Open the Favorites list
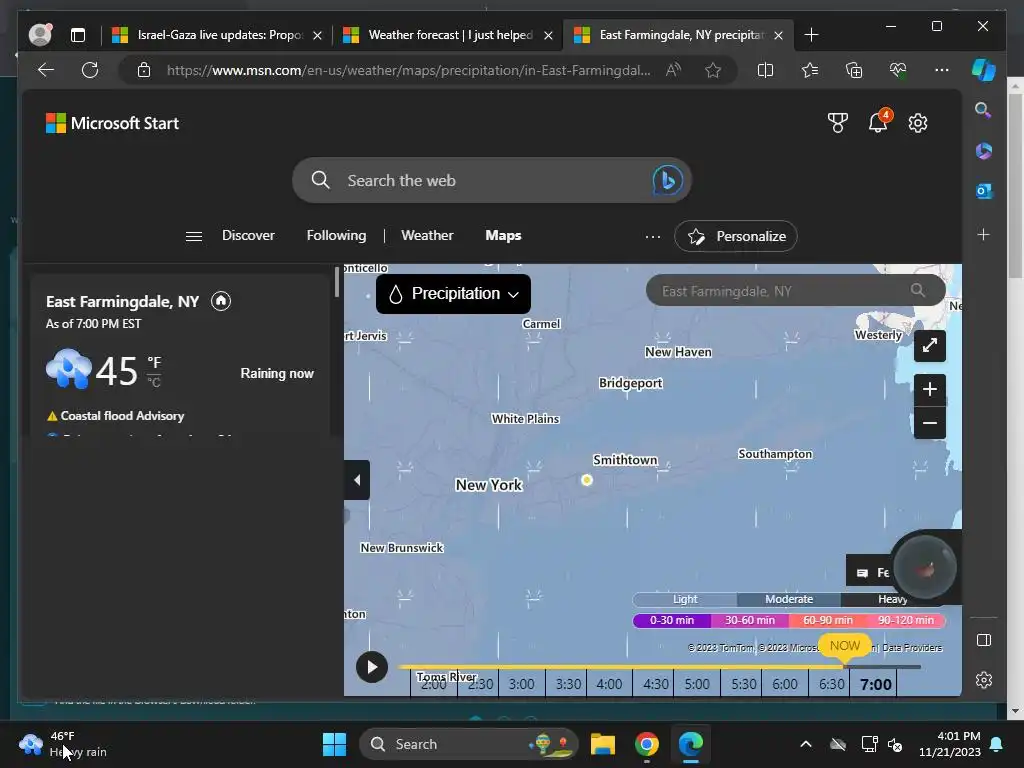 (810, 70)
